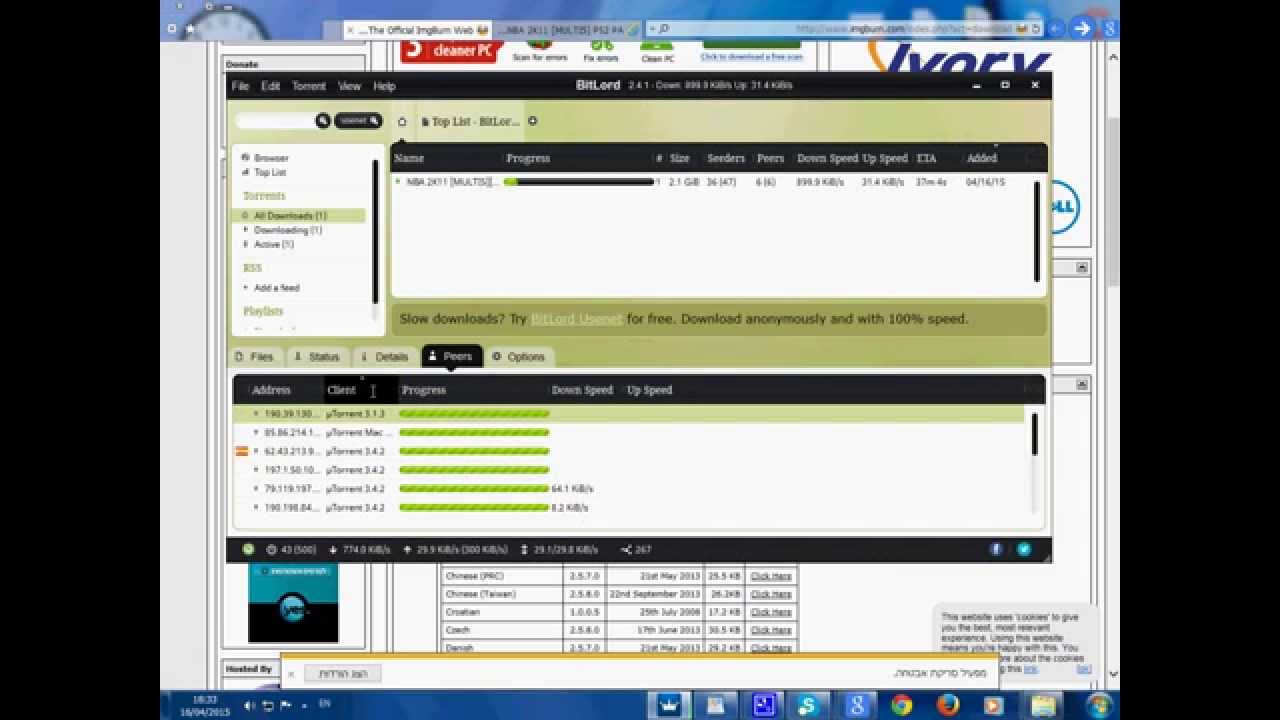Sort peers by Up Speed column
1280x720 pixels.
click(649, 390)
